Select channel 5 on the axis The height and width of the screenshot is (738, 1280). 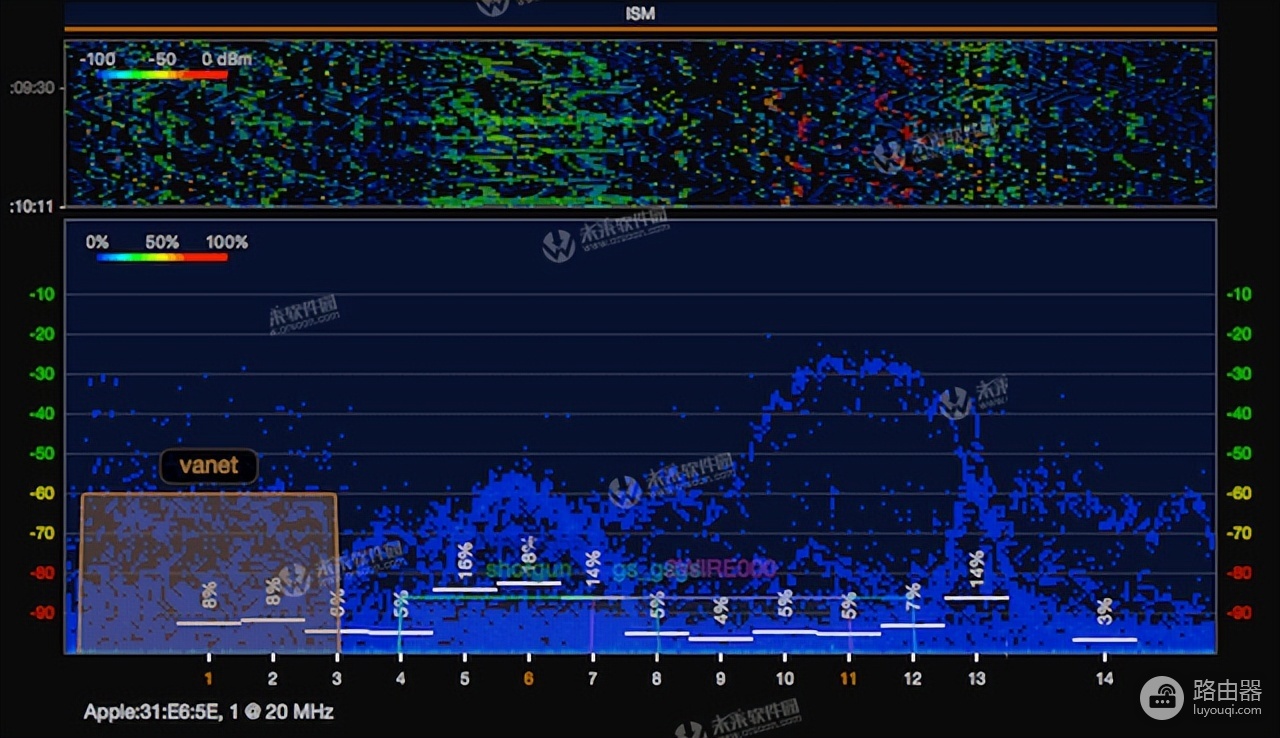[464, 679]
